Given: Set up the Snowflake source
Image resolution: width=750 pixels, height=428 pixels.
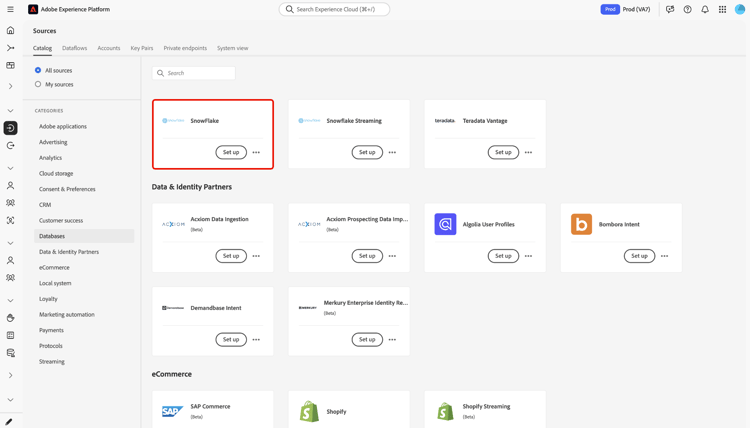Looking at the screenshot, I should pyautogui.click(x=231, y=153).
